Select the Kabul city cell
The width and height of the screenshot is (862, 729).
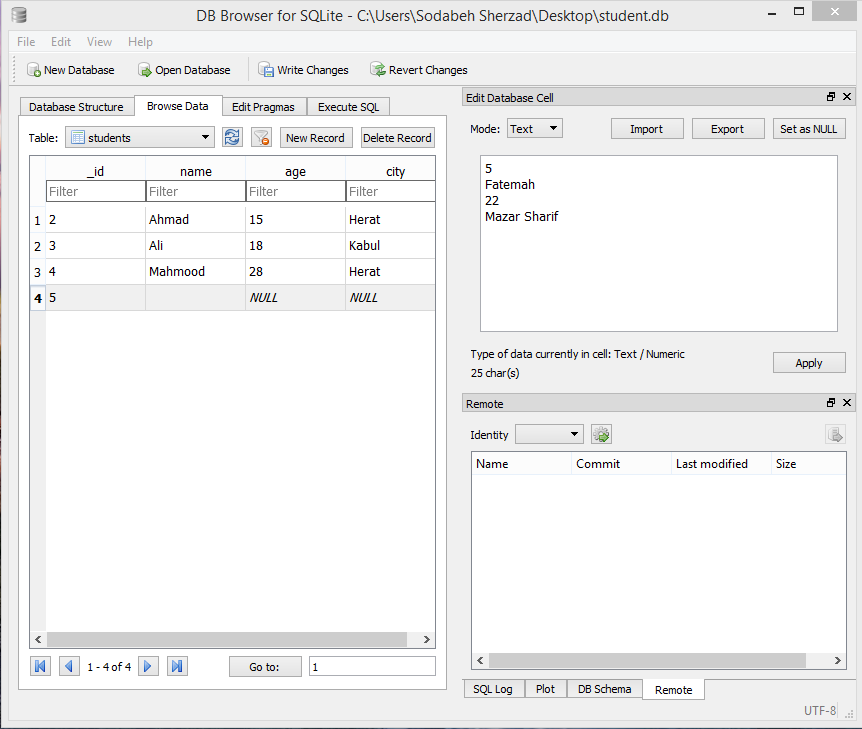(x=390, y=246)
